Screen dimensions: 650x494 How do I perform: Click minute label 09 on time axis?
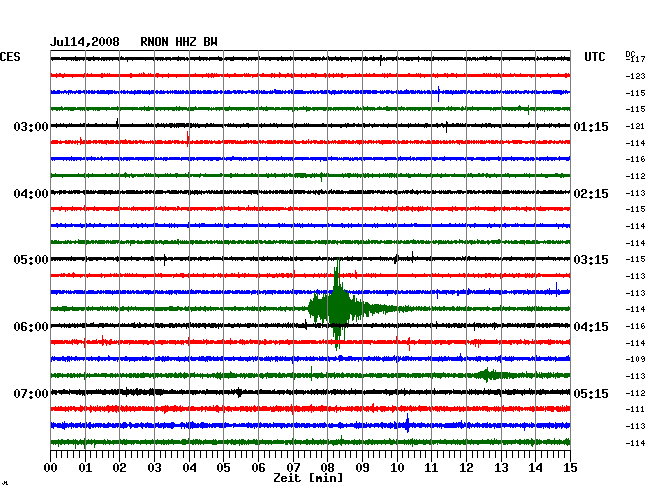tap(362, 467)
